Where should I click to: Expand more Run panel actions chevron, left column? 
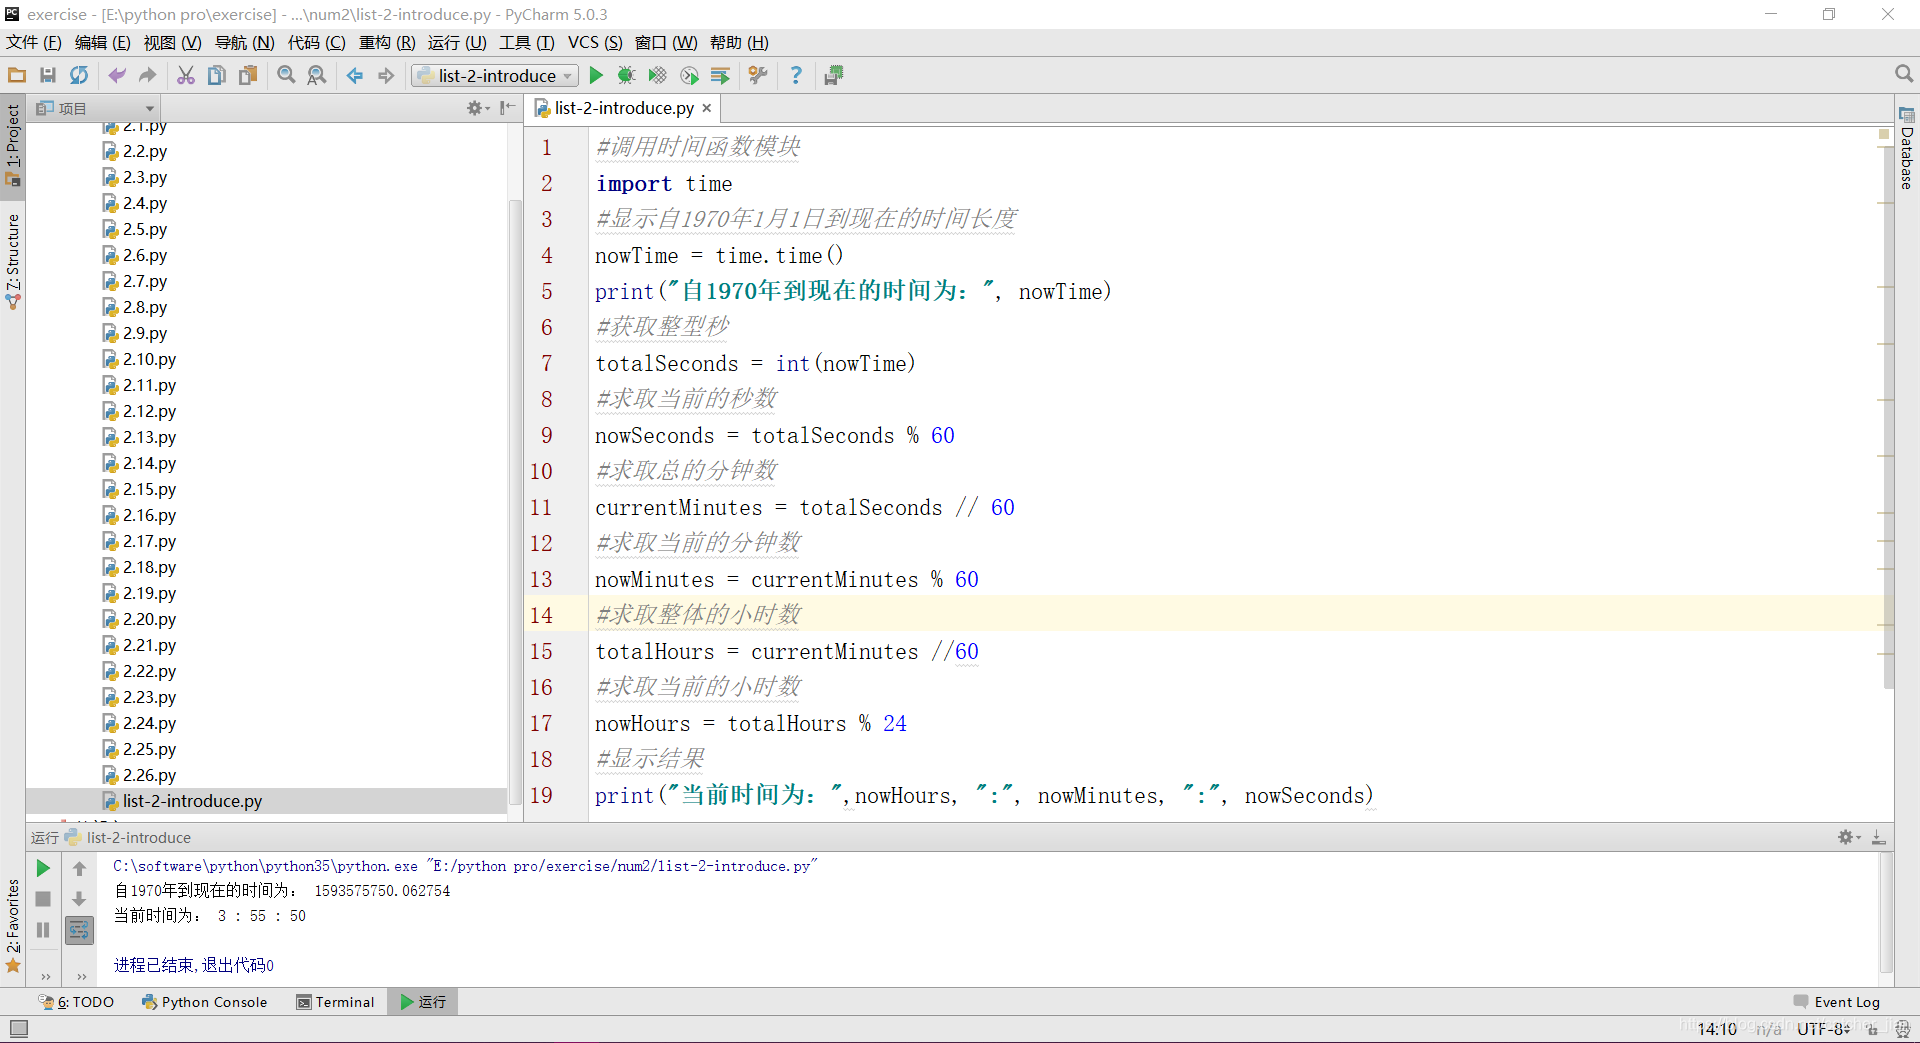(x=46, y=976)
